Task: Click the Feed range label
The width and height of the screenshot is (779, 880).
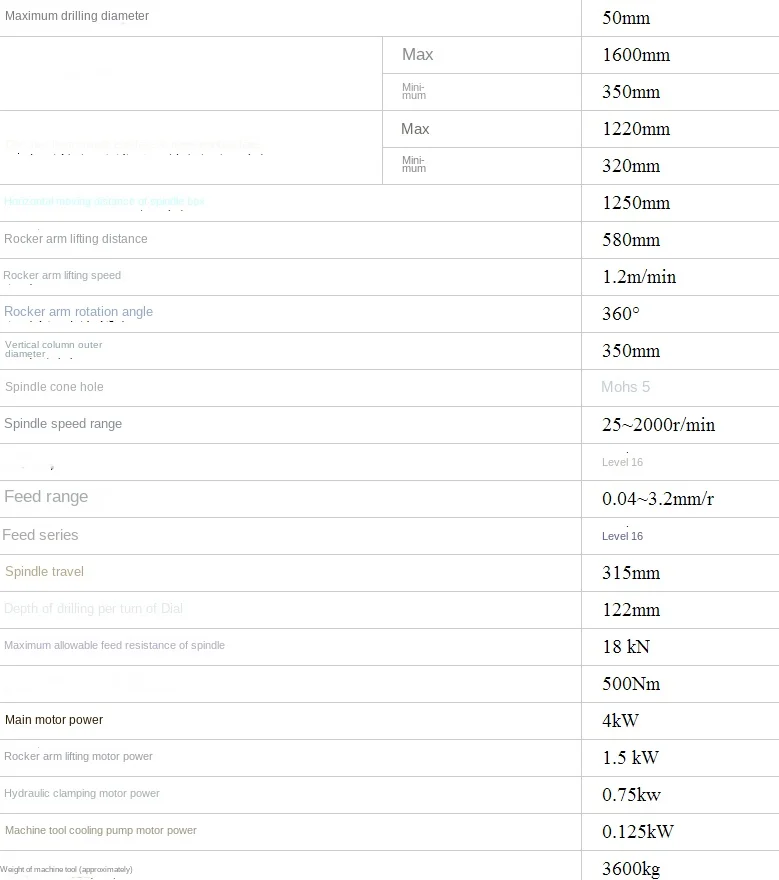Action: pos(46,497)
